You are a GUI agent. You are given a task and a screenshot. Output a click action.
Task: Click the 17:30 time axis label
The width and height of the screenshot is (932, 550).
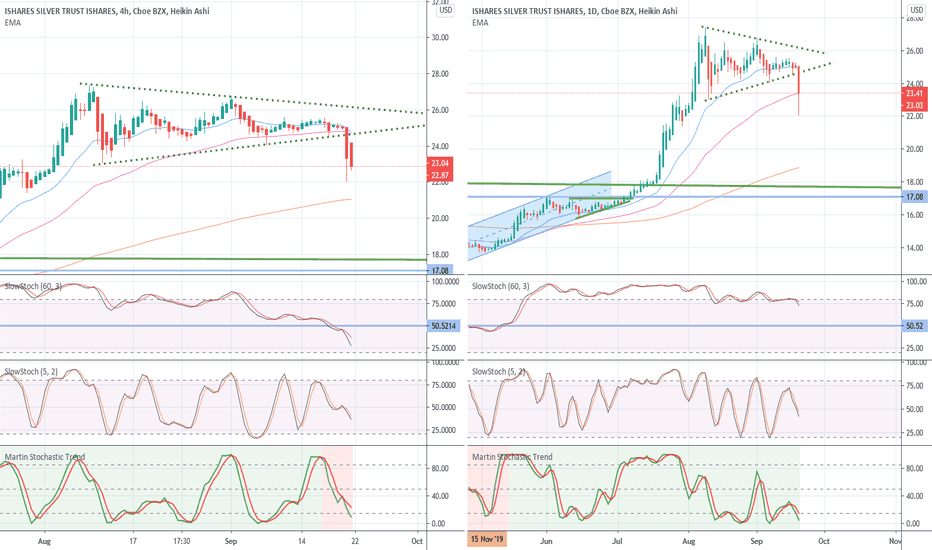pyautogui.click(x=182, y=541)
